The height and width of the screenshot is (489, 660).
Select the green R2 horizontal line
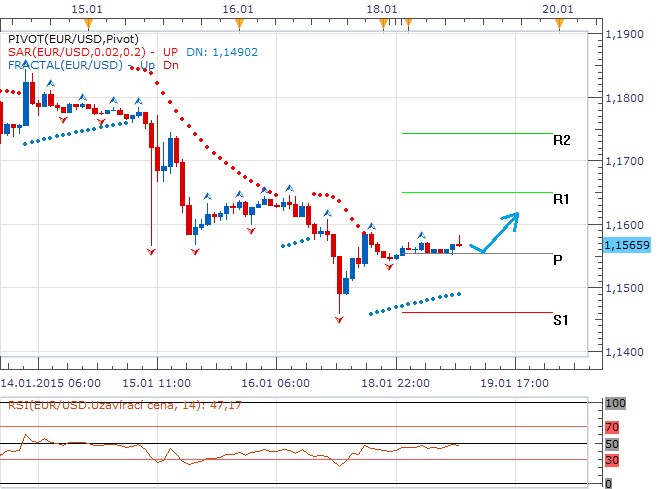476,133
